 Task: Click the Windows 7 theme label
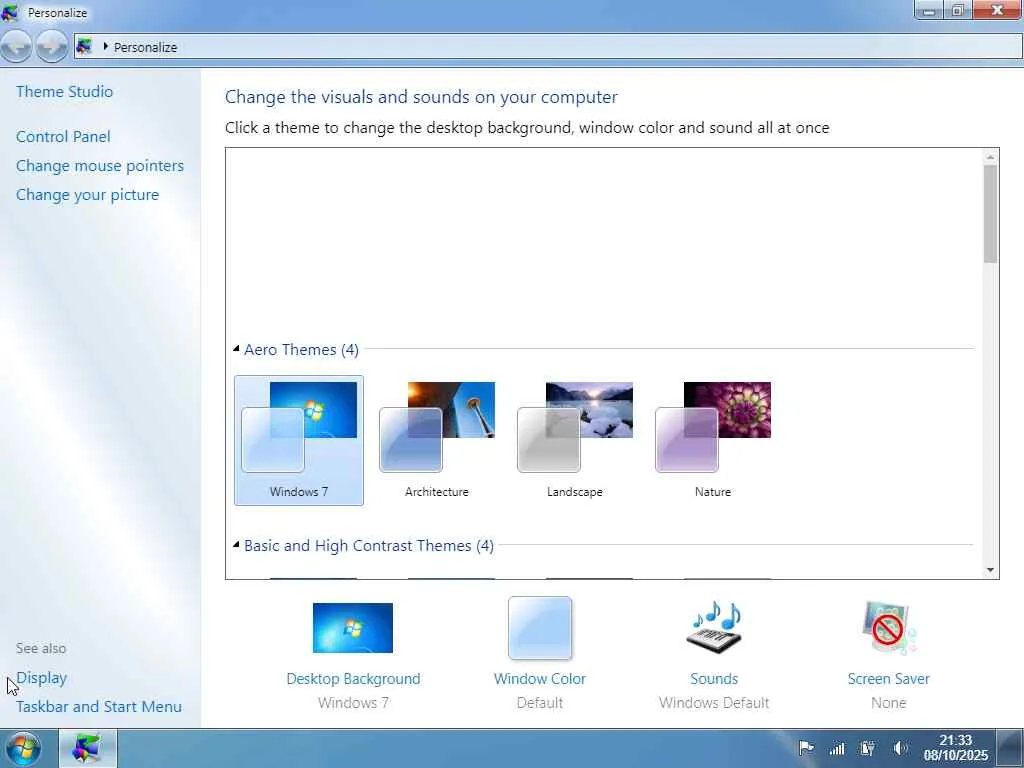[x=299, y=492]
